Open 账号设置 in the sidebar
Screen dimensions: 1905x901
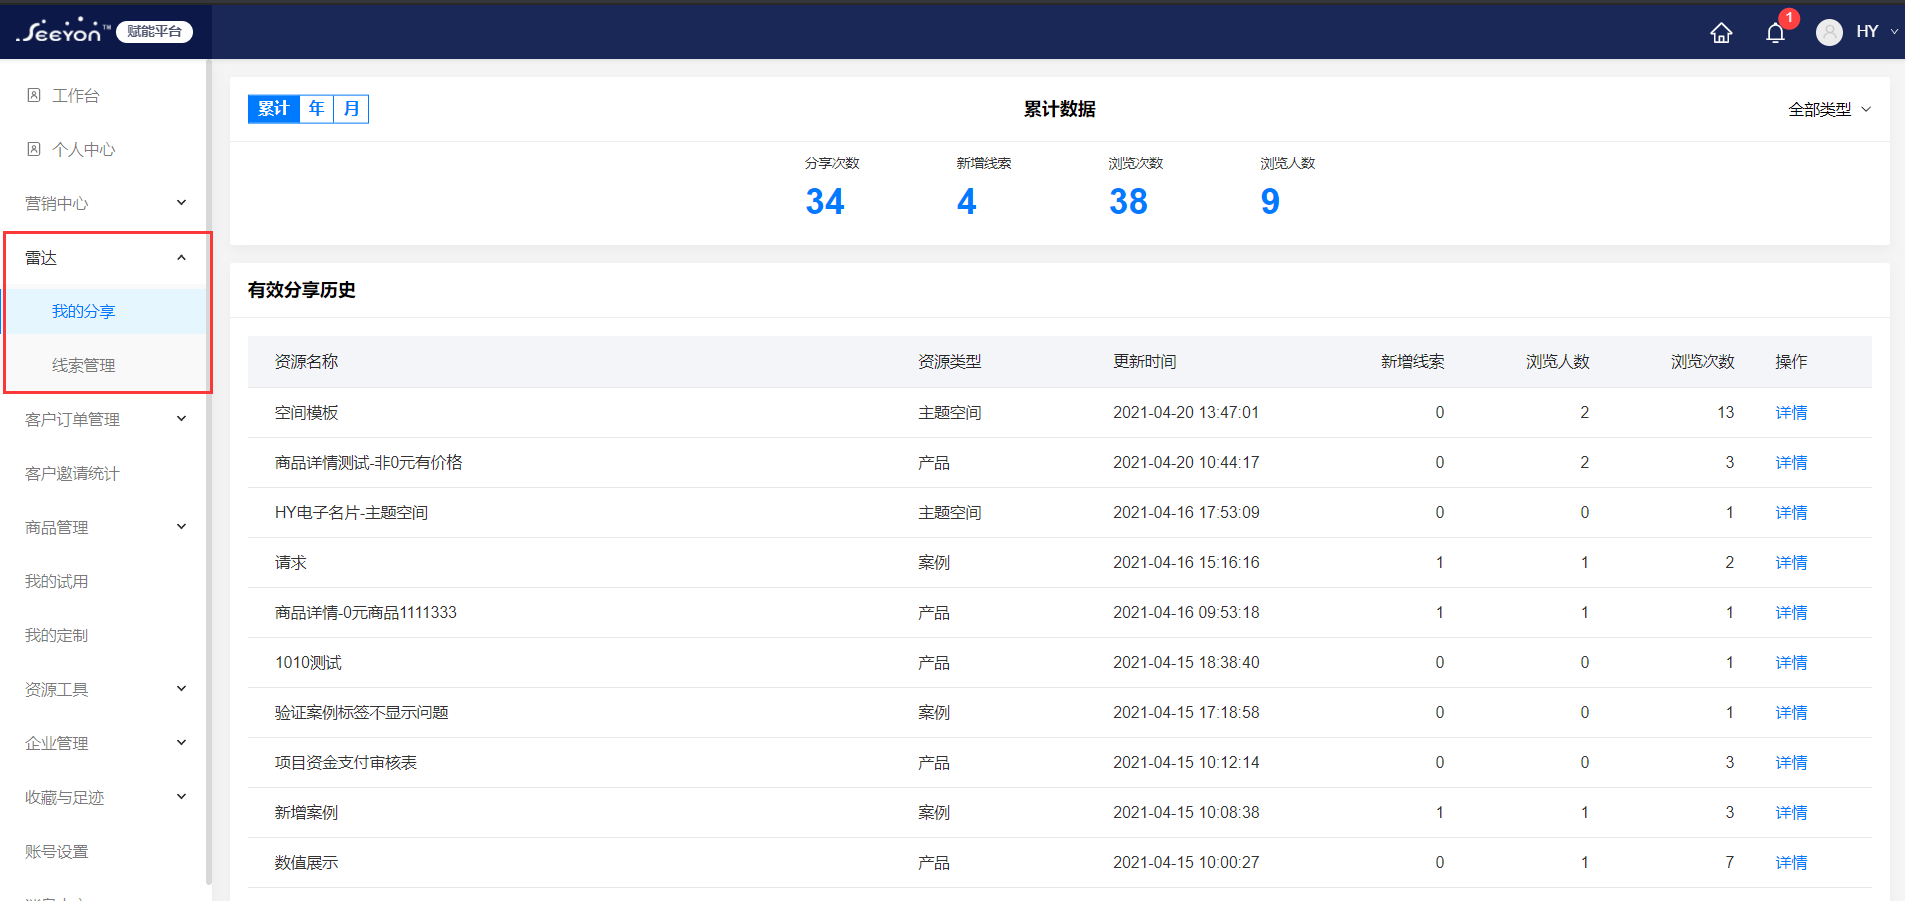point(57,851)
